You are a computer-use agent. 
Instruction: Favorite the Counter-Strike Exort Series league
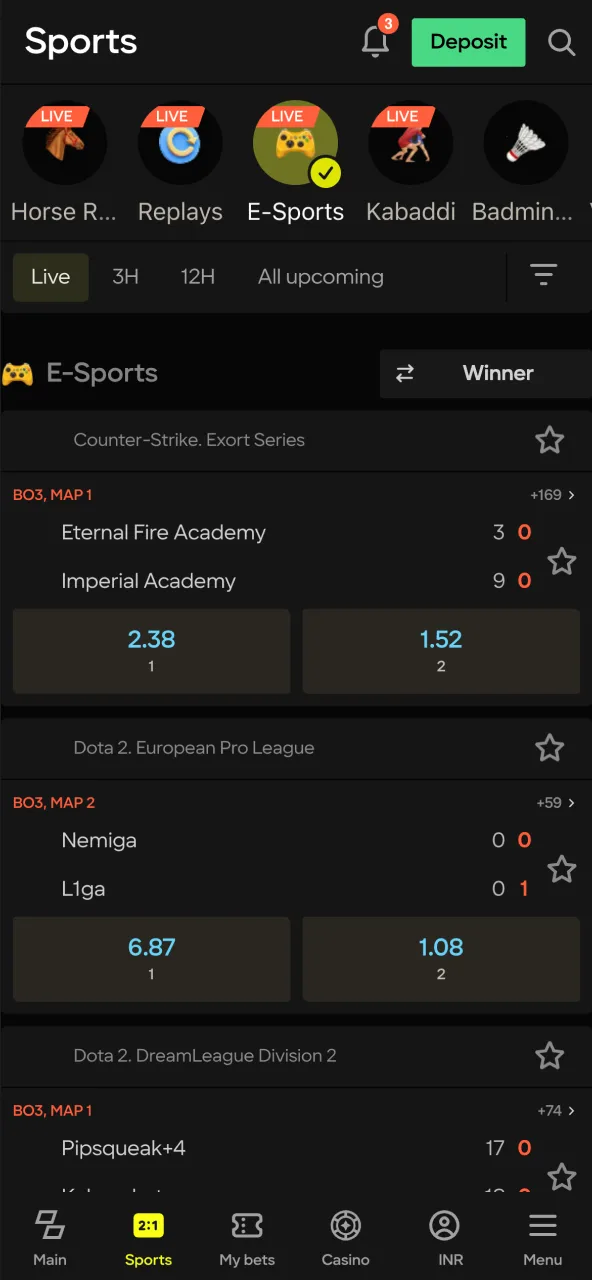pyautogui.click(x=550, y=440)
